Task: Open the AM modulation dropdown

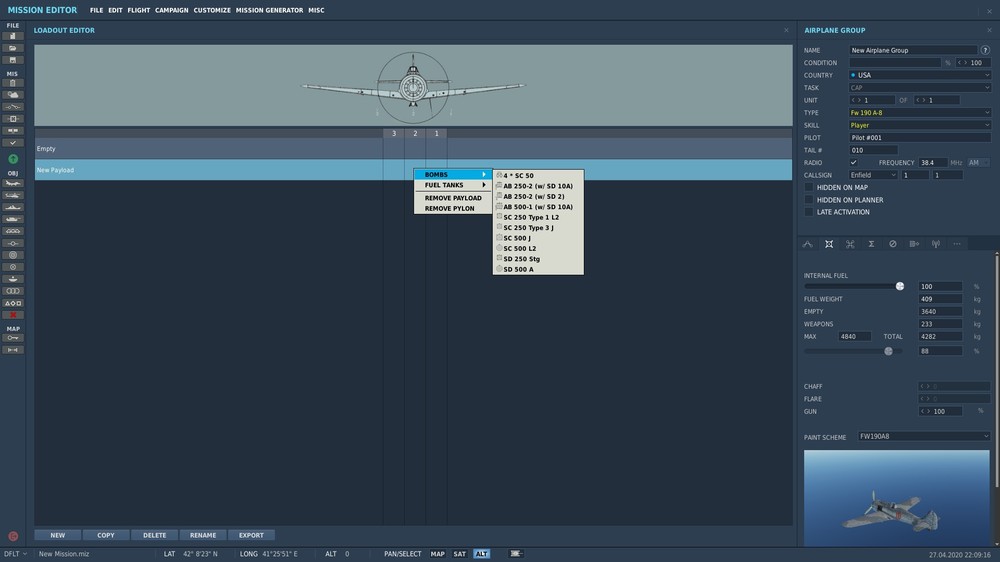Action: click(x=978, y=163)
